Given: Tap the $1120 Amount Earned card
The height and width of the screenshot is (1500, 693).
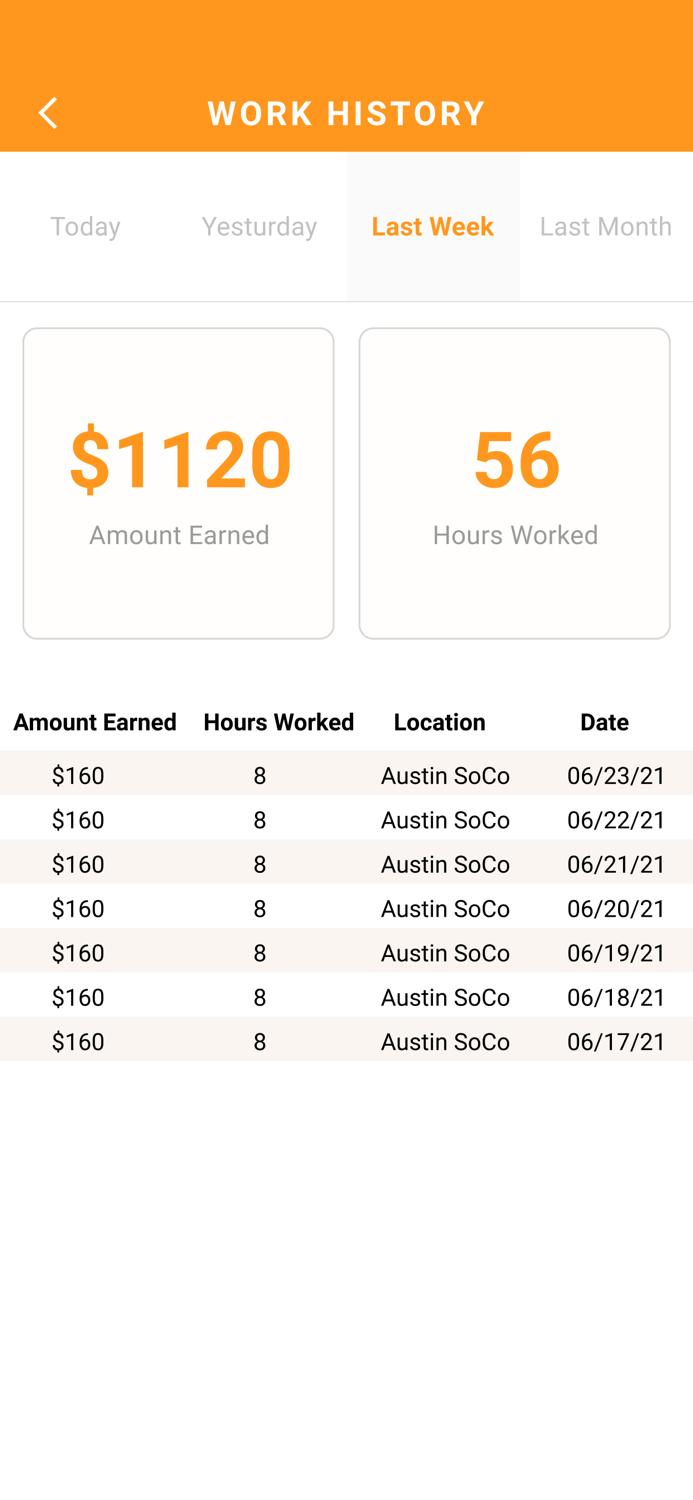Looking at the screenshot, I should [179, 483].
